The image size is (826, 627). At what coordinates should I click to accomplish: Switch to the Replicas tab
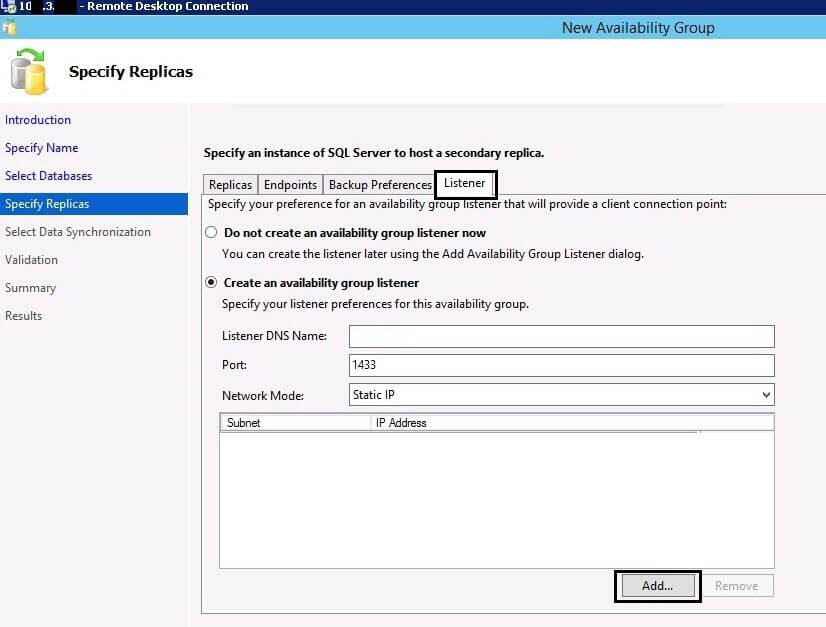230,185
